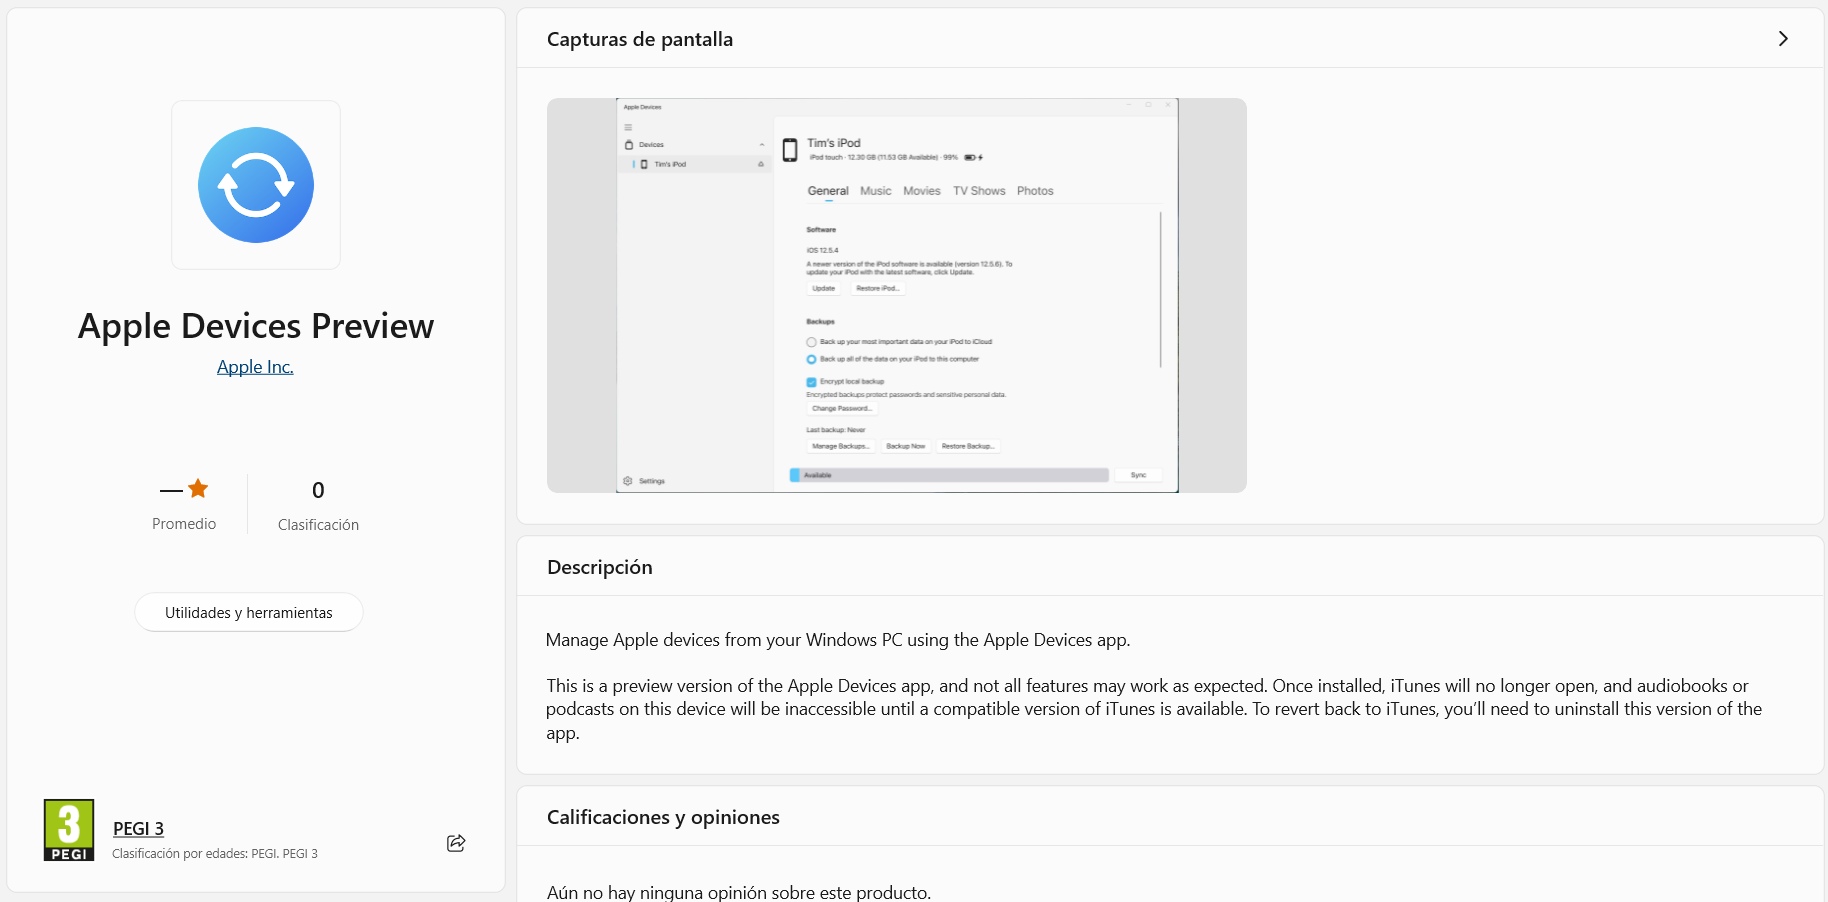The width and height of the screenshot is (1828, 902).
Task: Collapse the Devices section chevron in preview
Action: tap(761, 145)
